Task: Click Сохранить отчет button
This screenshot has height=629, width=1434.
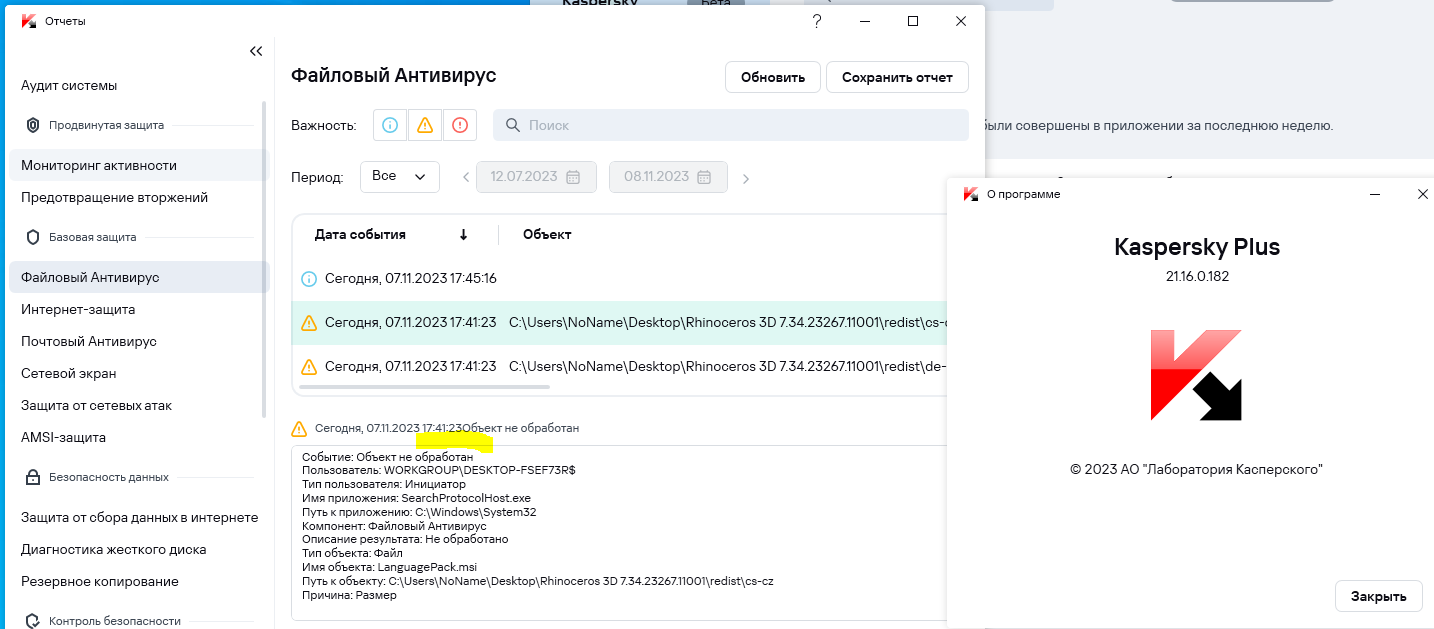Action: coord(897,77)
